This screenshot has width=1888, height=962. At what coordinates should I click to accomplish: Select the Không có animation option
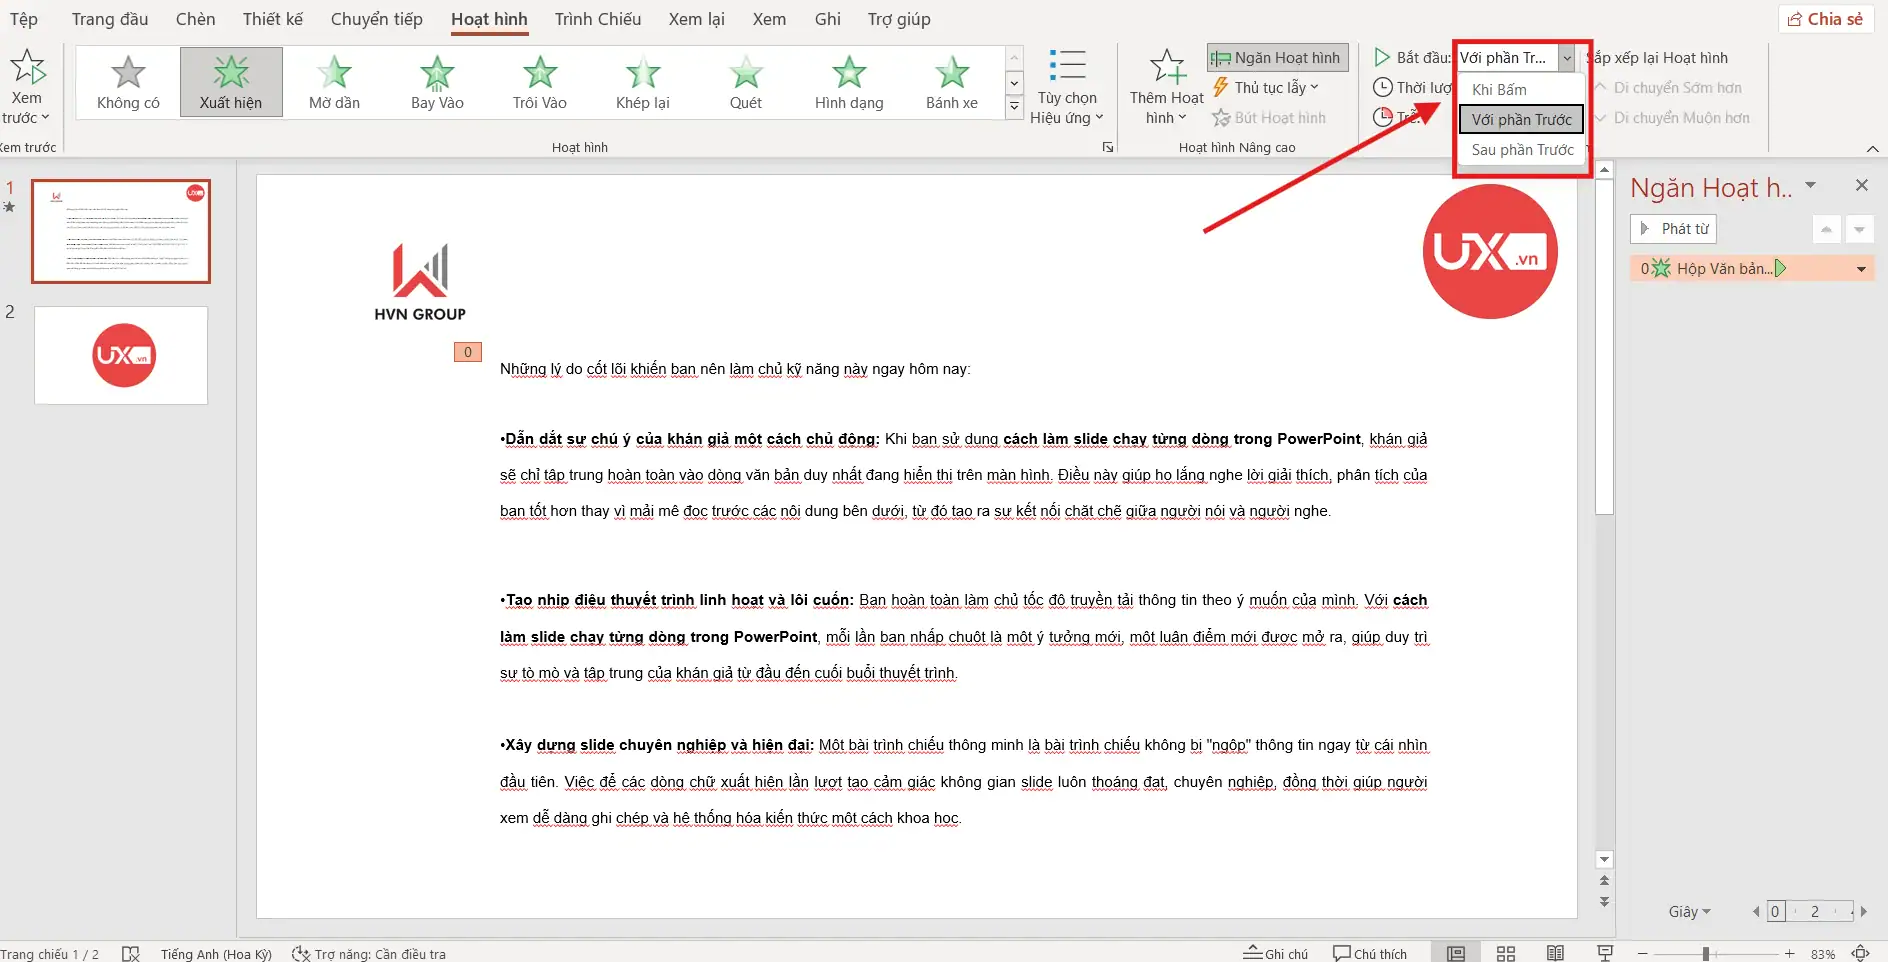point(128,82)
